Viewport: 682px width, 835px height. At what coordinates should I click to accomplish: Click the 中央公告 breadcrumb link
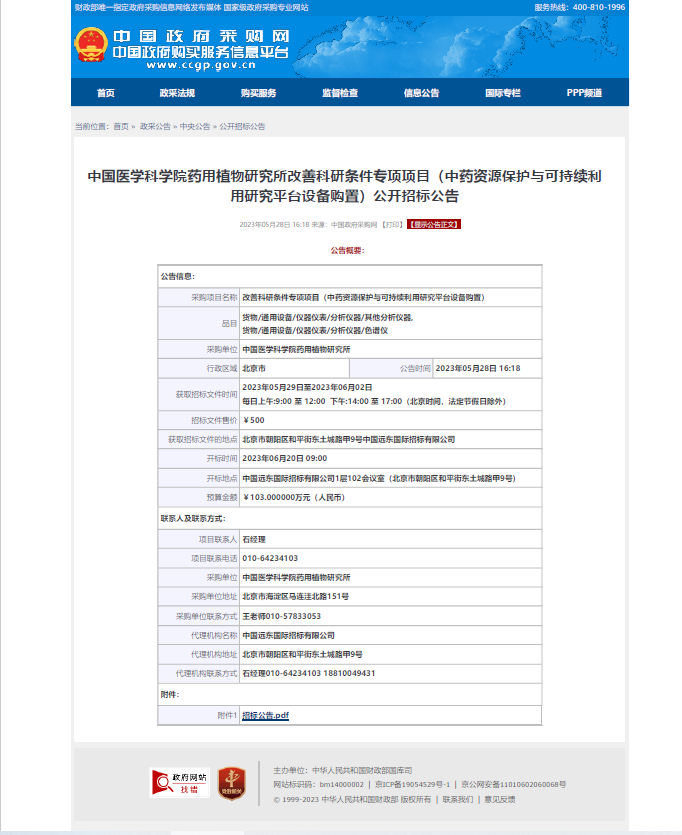point(195,126)
